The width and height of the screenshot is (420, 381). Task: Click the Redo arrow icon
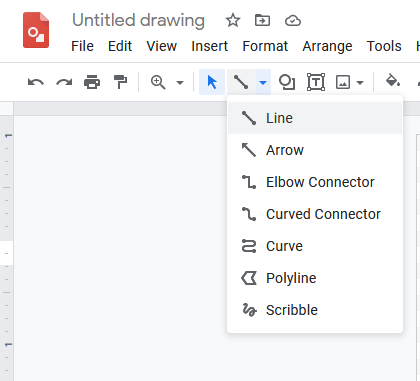(64, 82)
